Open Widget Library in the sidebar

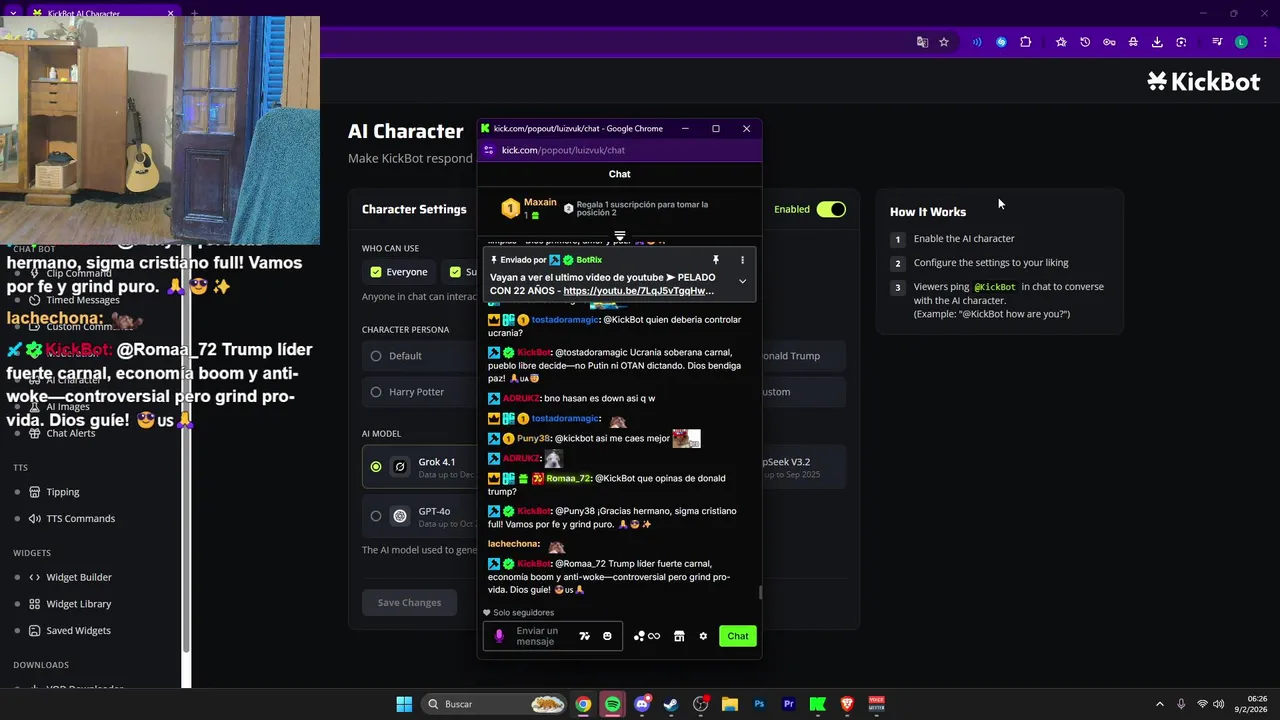tap(78, 604)
